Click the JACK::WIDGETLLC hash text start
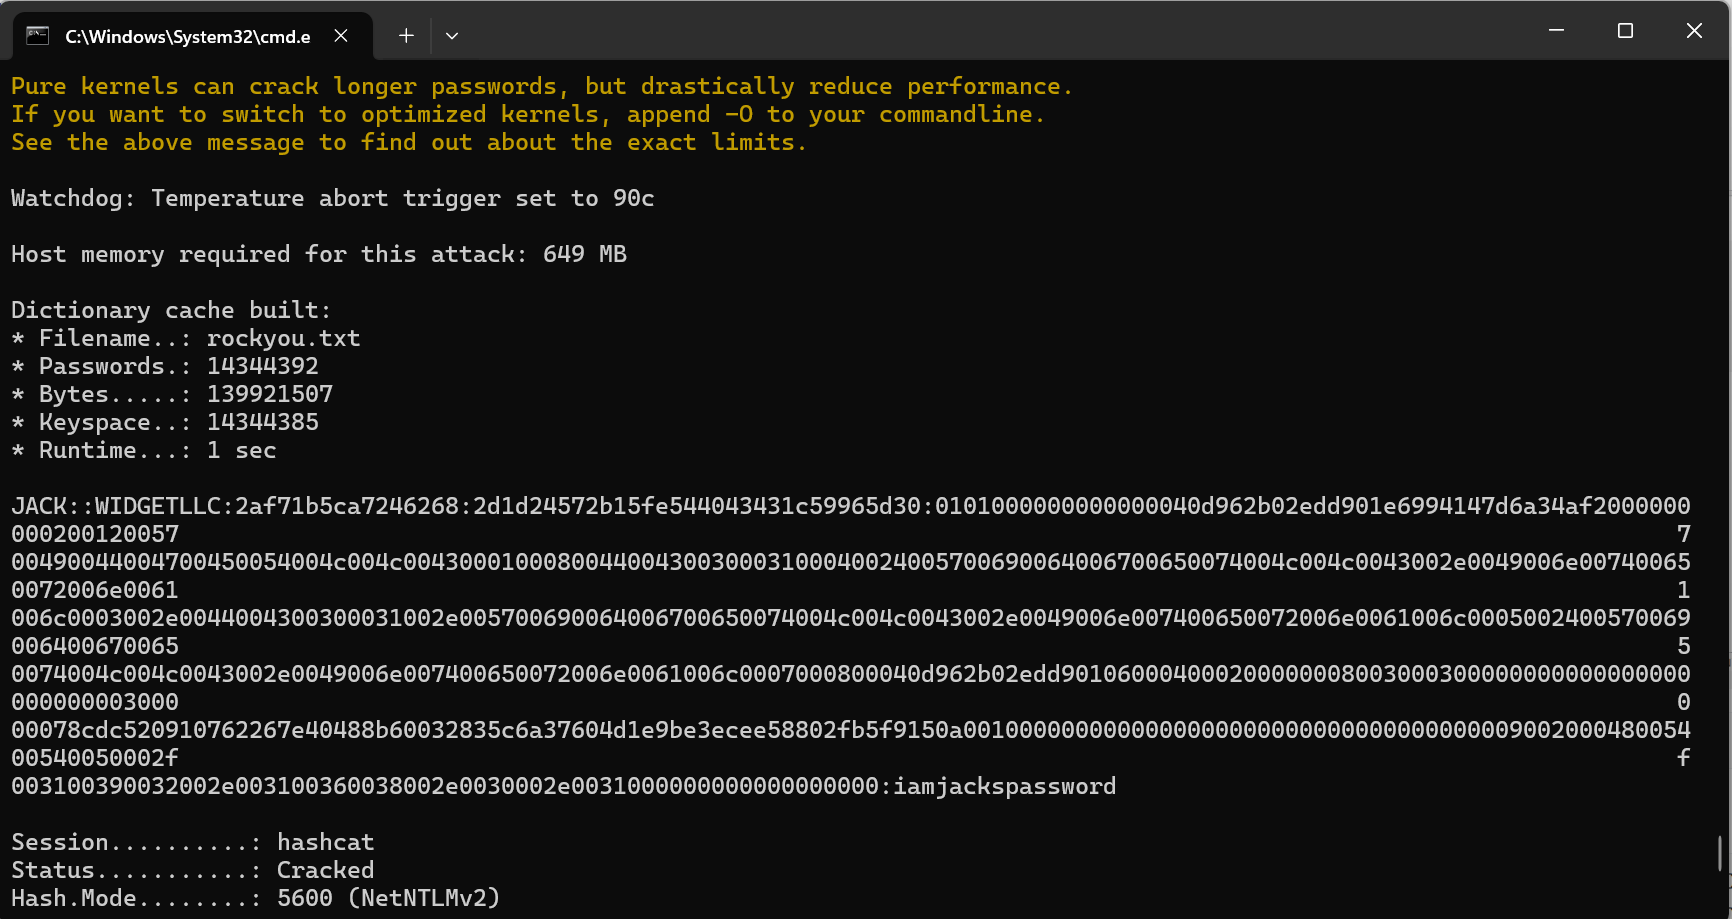Viewport: 1732px width, 919px height. [x=122, y=506]
